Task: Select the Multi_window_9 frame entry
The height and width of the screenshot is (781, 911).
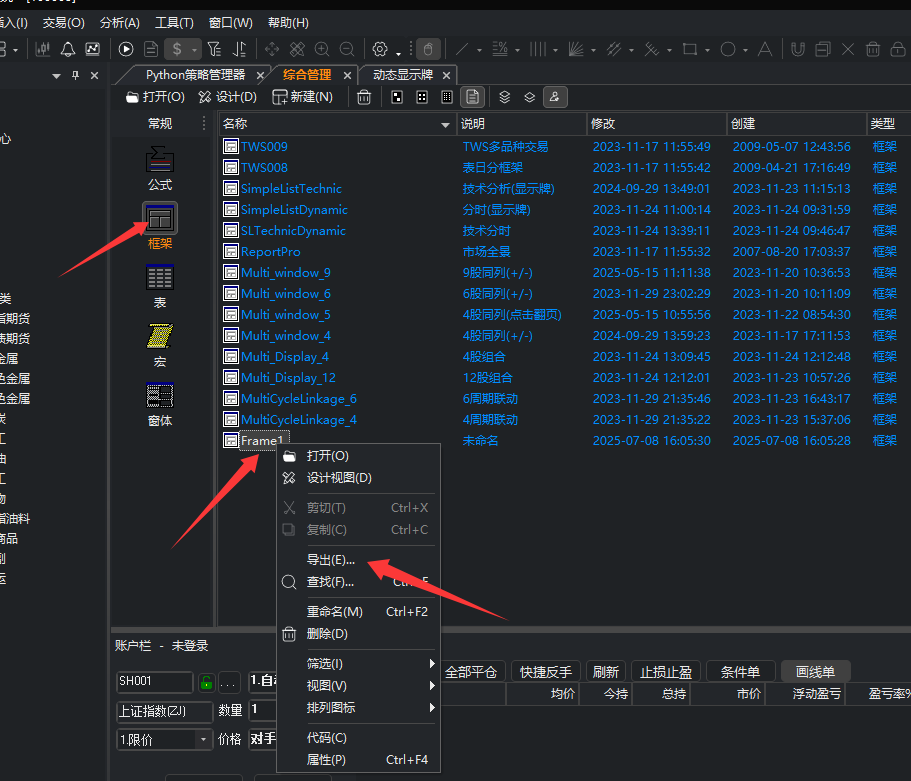Action: (285, 273)
